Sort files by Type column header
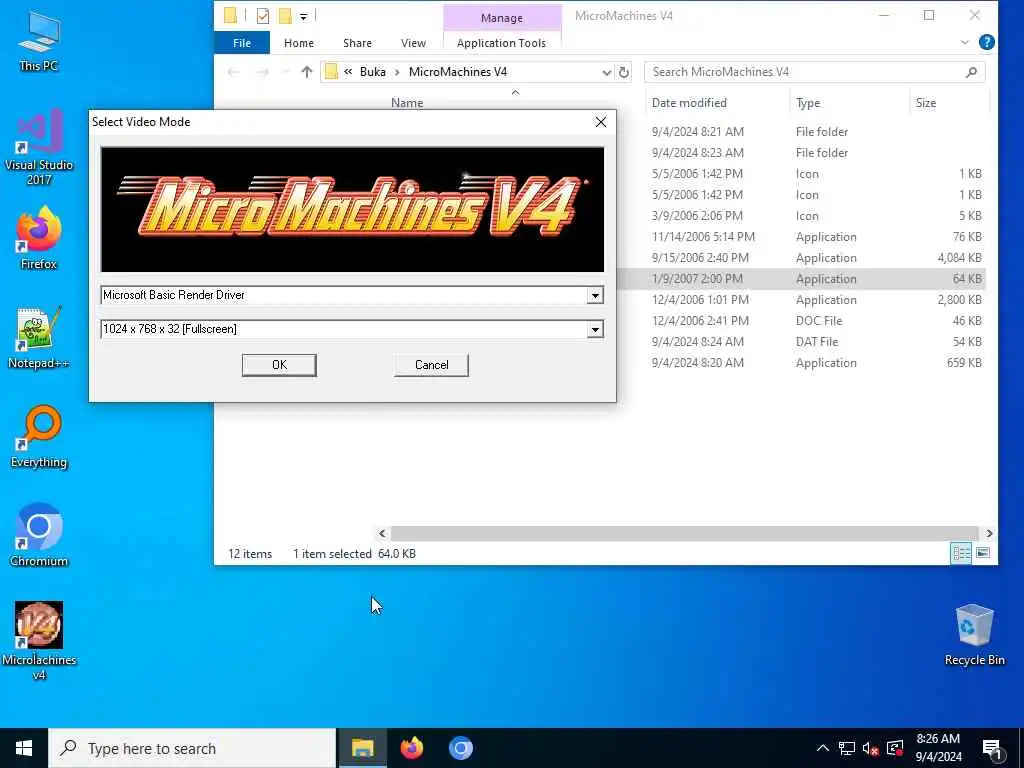1024x768 pixels. pyautogui.click(x=808, y=103)
